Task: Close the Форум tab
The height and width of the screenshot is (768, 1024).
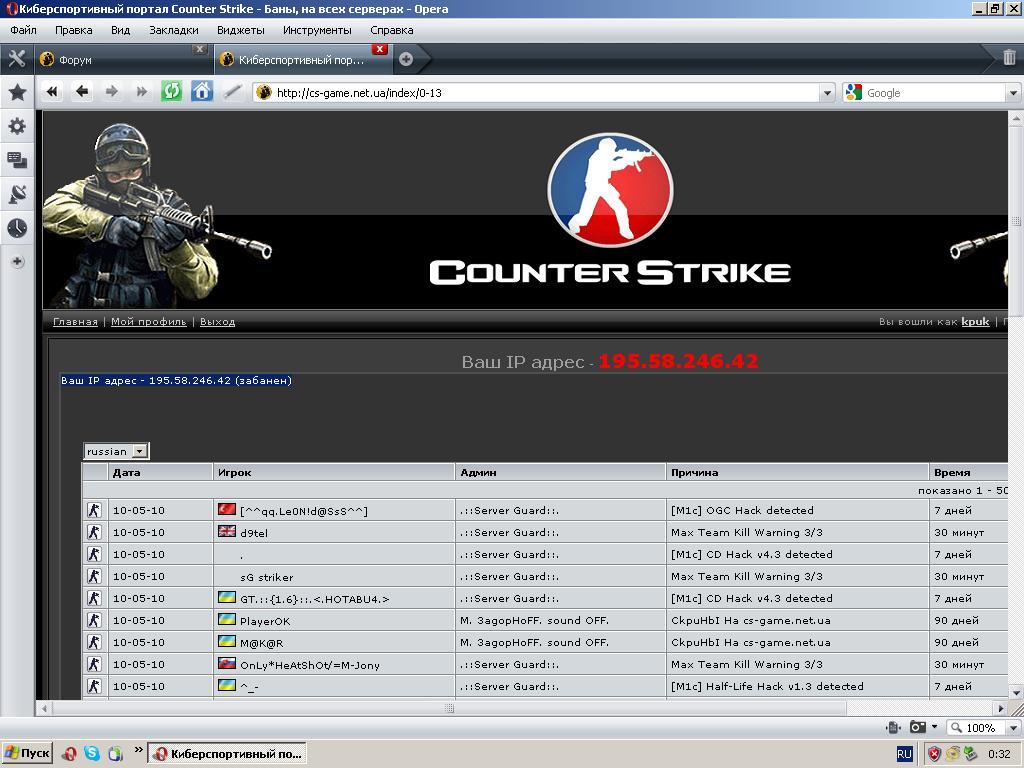Action: point(200,49)
